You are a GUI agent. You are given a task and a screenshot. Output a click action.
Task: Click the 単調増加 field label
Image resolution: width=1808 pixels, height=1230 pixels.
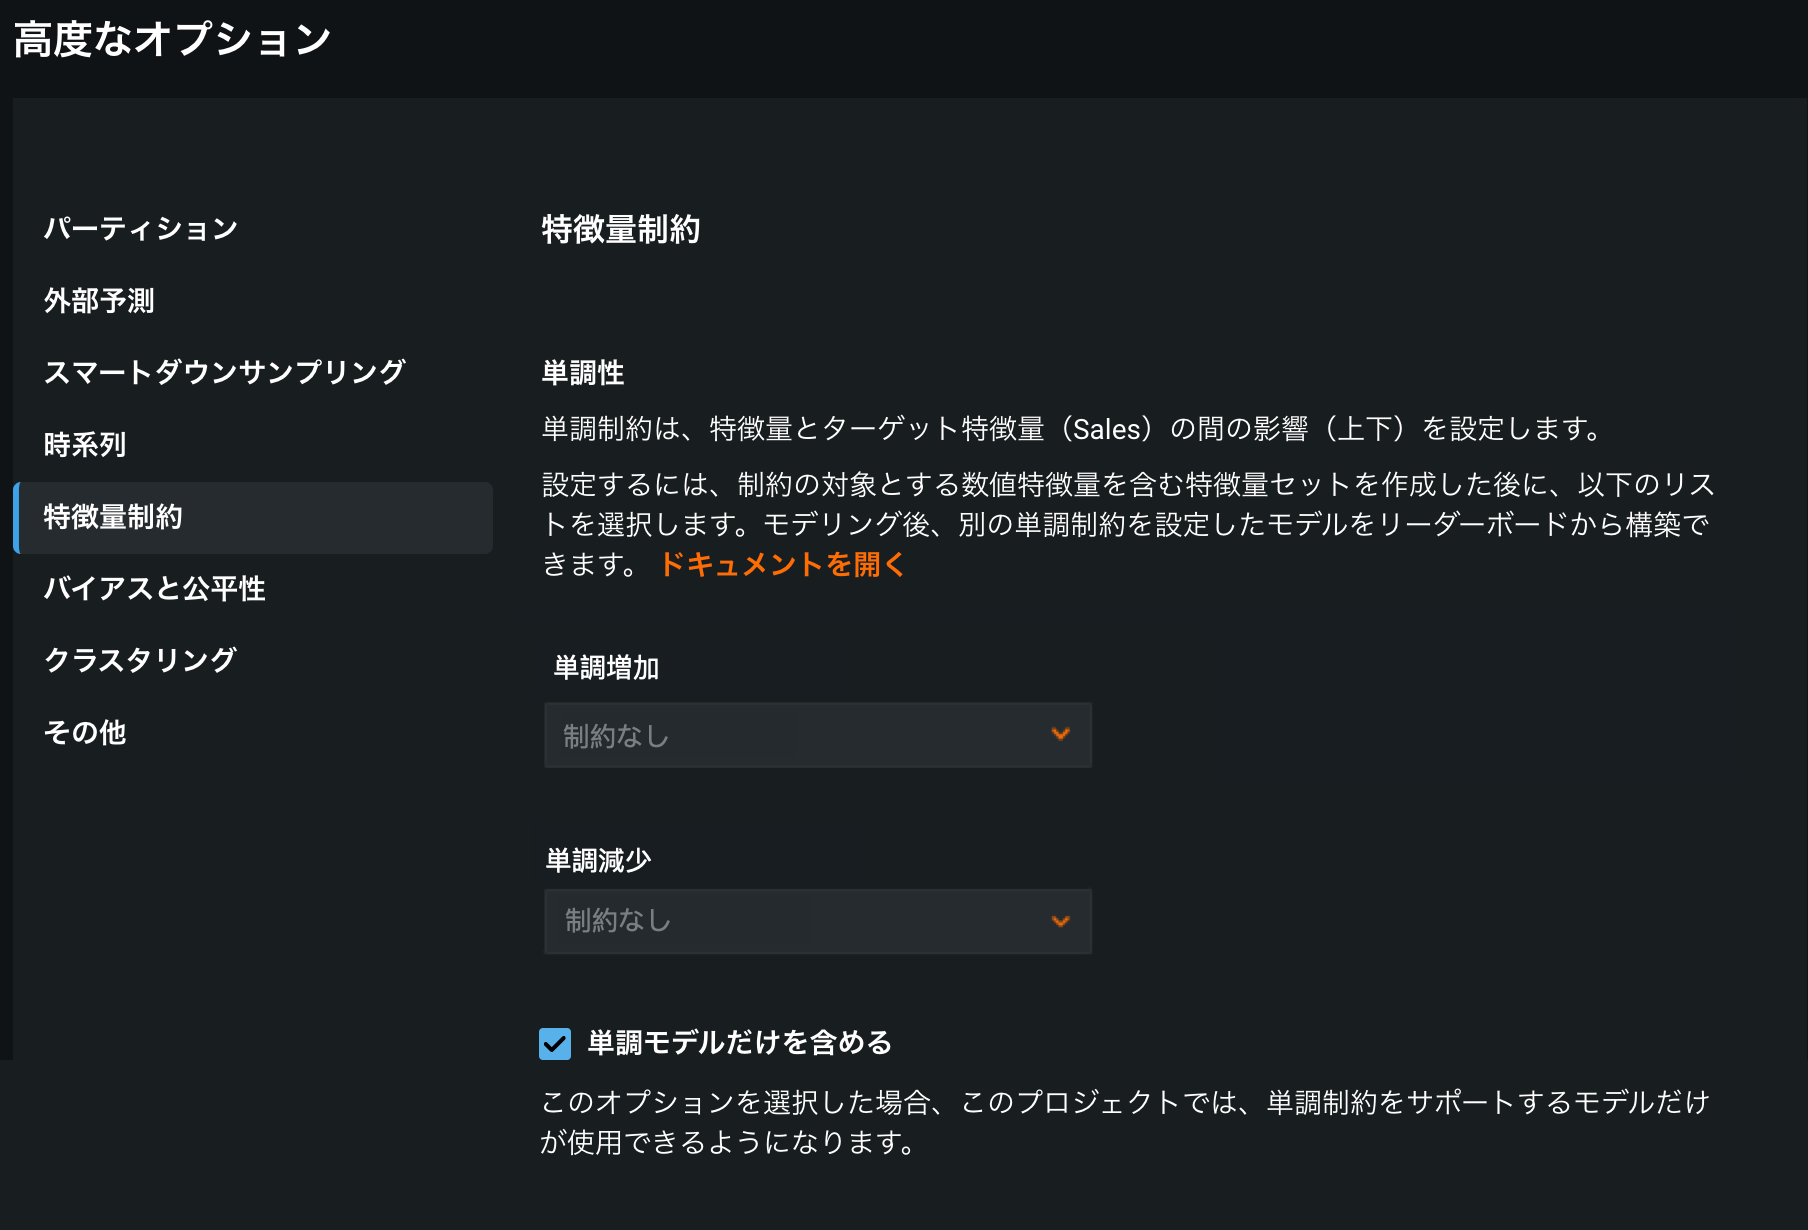click(606, 668)
